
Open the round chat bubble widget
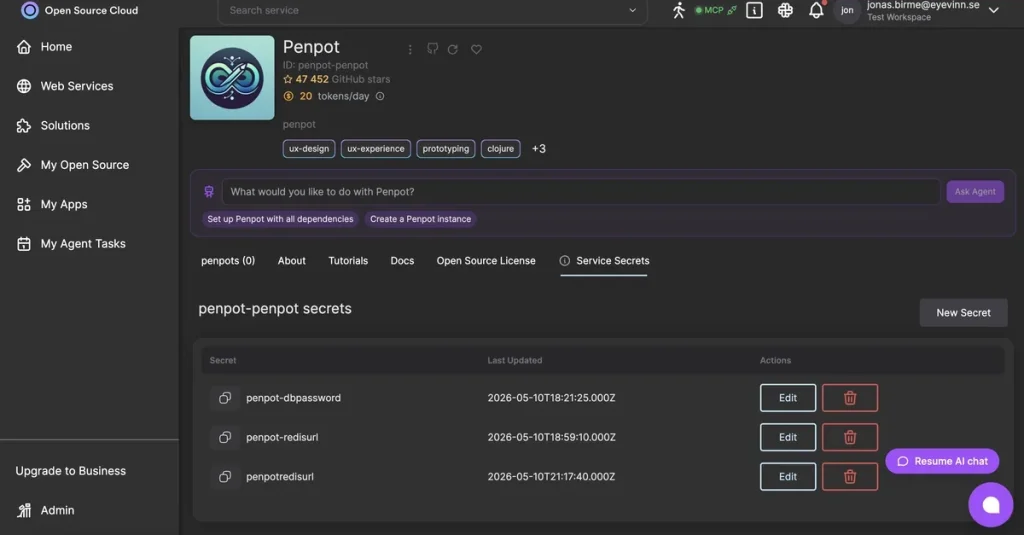[x=990, y=504]
